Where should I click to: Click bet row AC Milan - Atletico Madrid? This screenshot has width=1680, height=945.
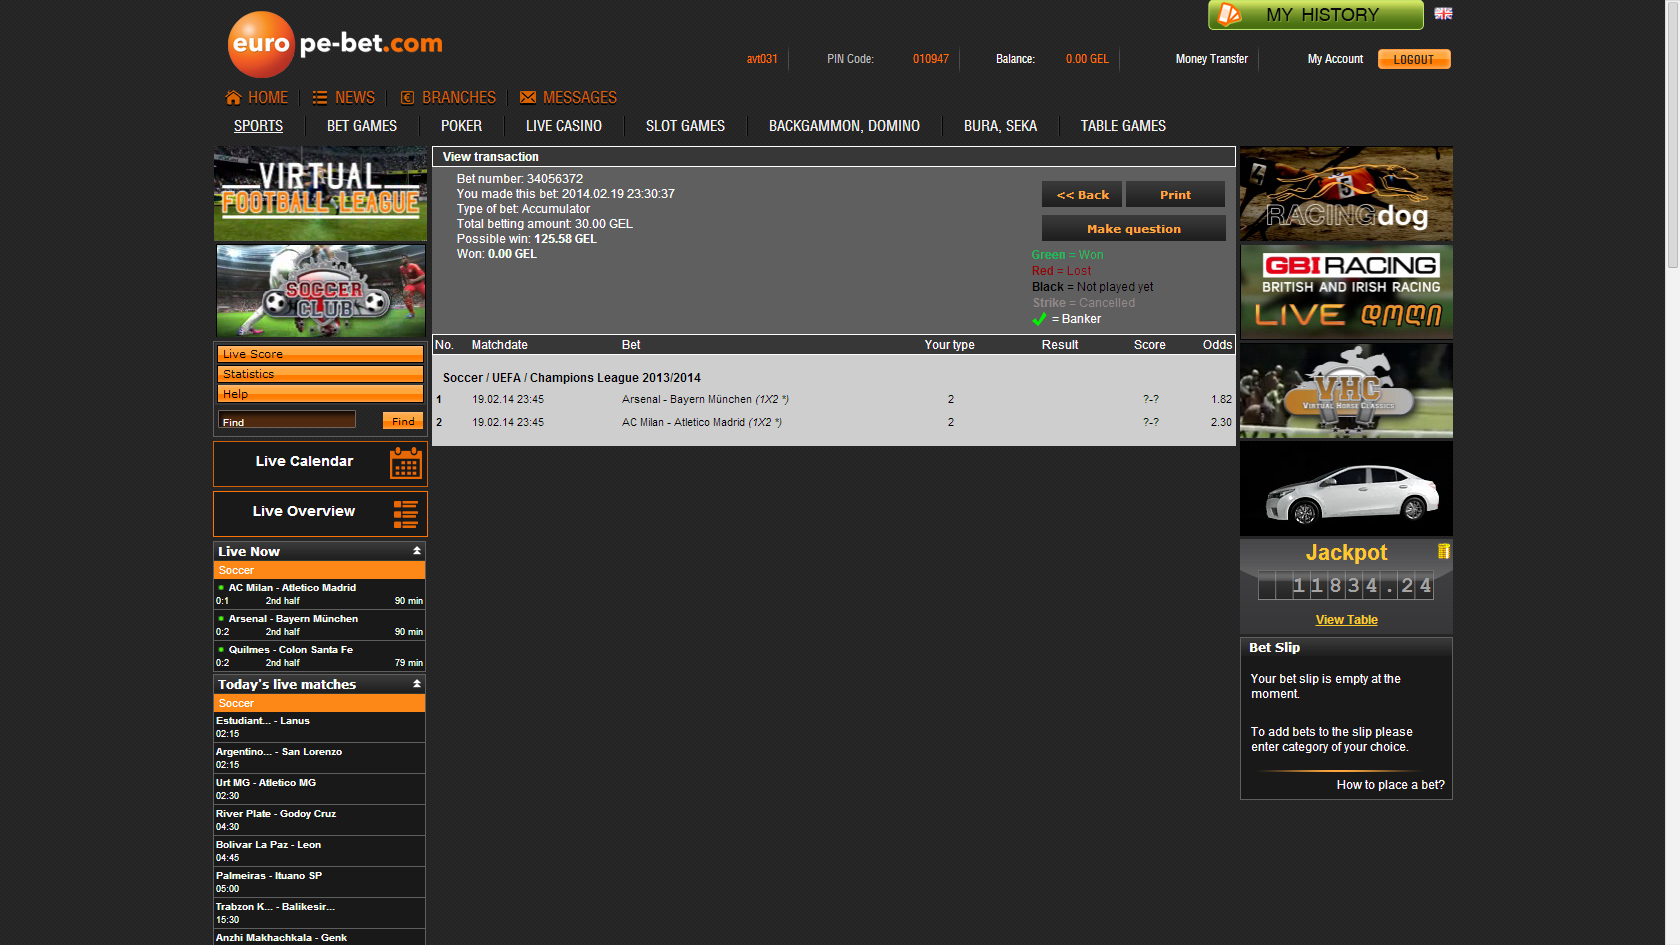[x=834, y=422]
